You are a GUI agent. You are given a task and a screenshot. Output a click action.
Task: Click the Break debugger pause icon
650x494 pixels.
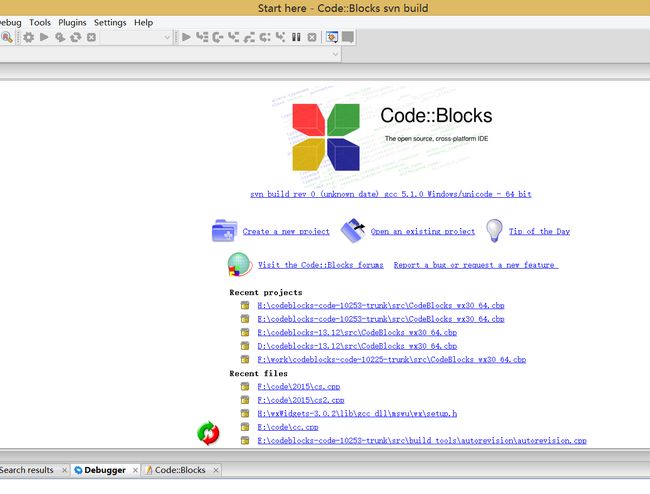pos(296,37)
